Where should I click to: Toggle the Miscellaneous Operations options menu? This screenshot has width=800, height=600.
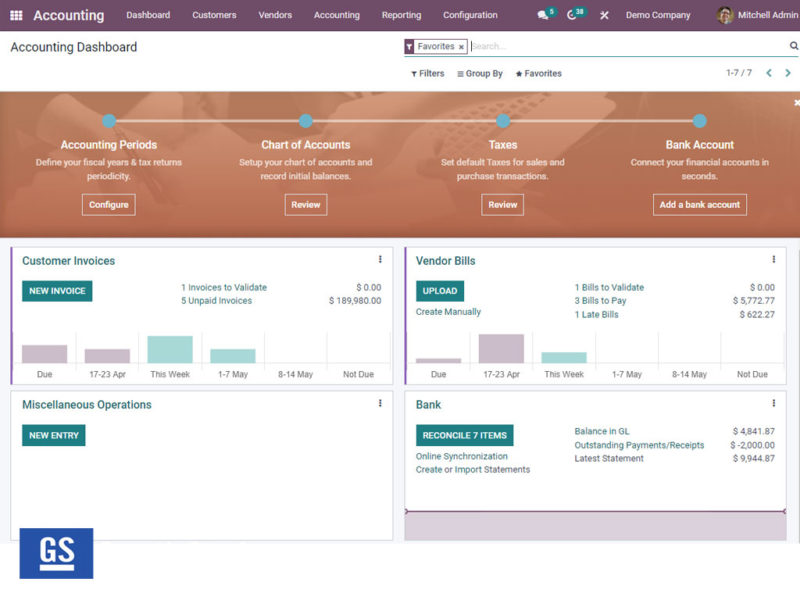pos(380,404)
